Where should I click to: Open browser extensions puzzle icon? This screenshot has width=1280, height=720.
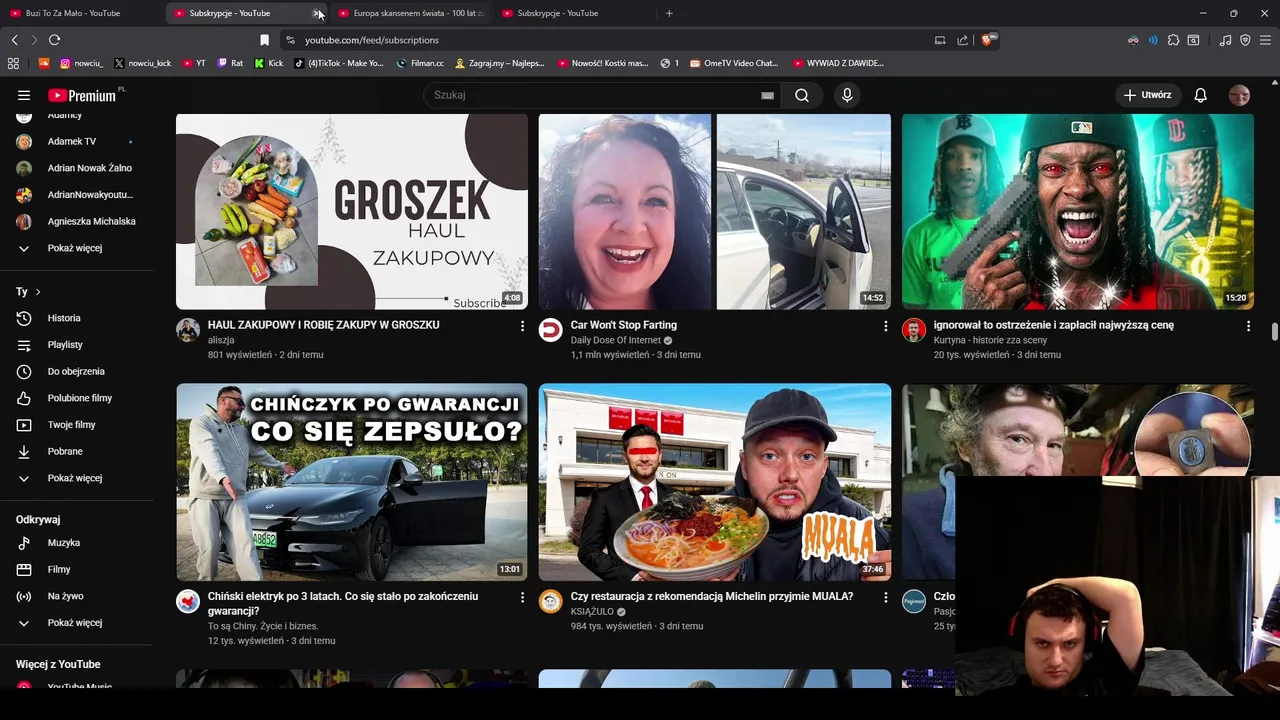point(1174,40)
